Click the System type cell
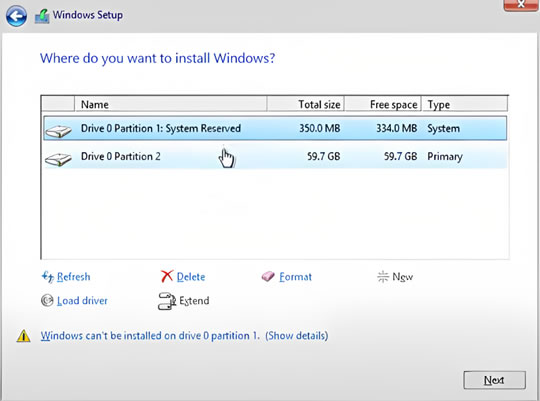Viewport: 540px width, 401px height. [444, 129]
